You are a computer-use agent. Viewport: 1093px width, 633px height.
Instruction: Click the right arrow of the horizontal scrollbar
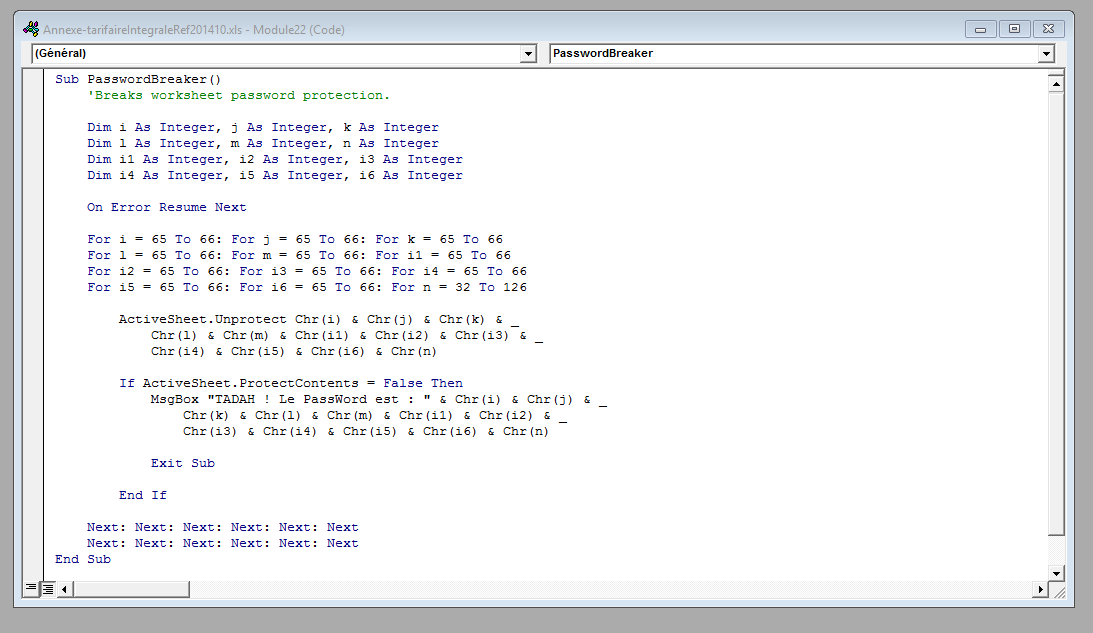(1040, 589)
